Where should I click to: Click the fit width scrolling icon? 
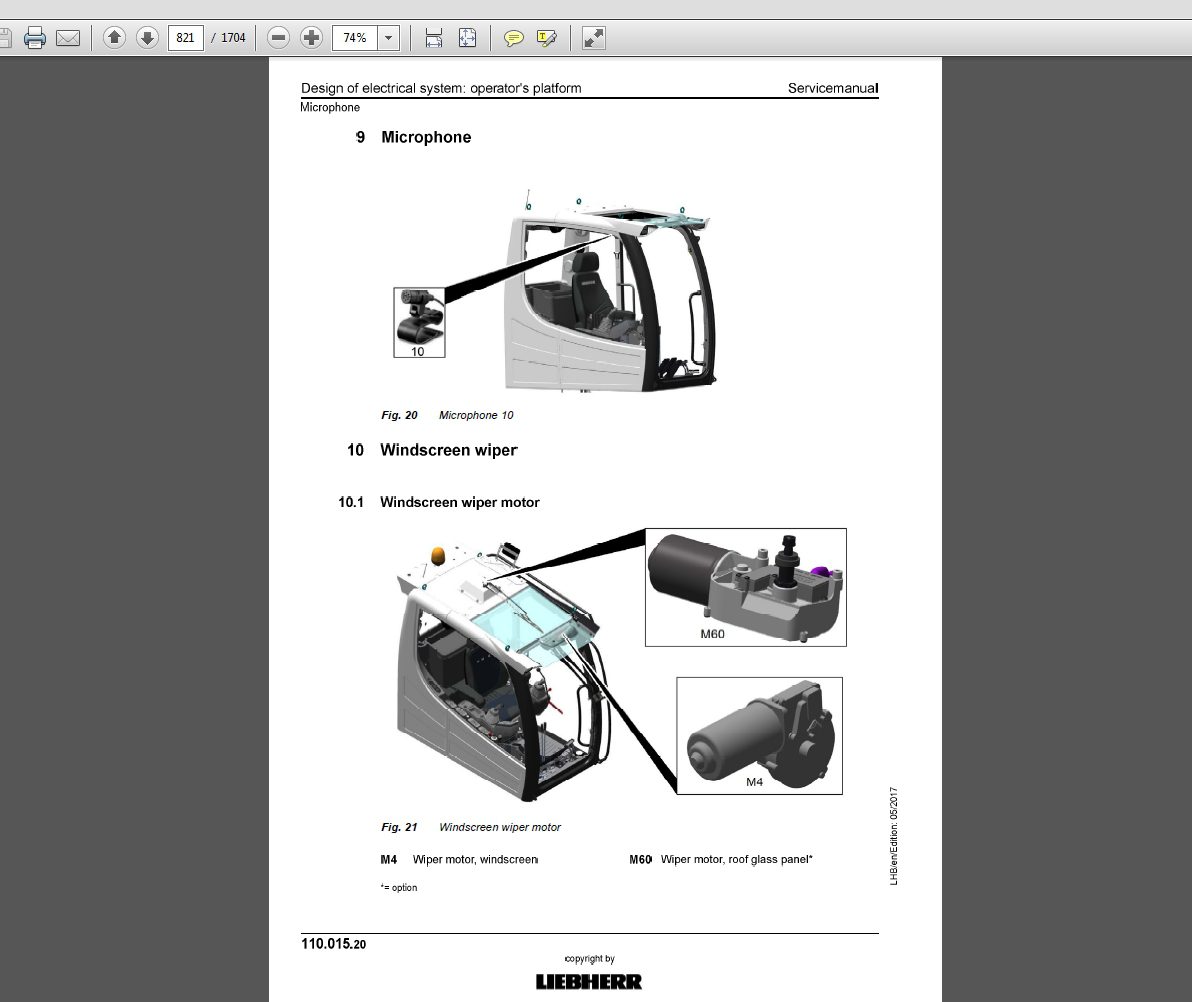(x=433, y=37)
